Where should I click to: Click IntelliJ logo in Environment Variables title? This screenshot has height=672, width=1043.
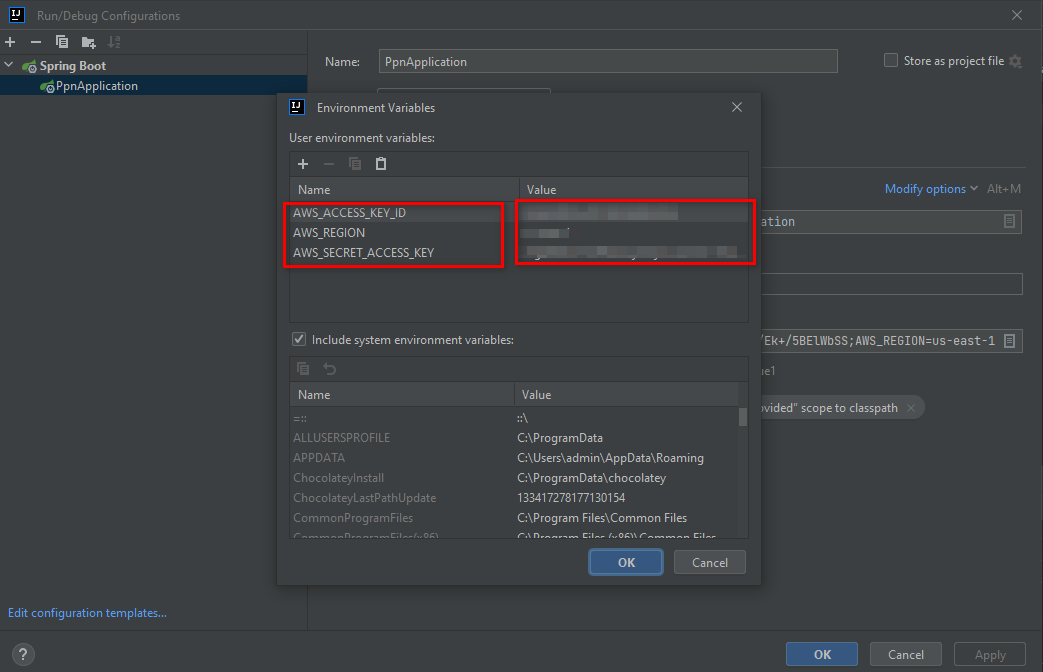coord(297,107)
